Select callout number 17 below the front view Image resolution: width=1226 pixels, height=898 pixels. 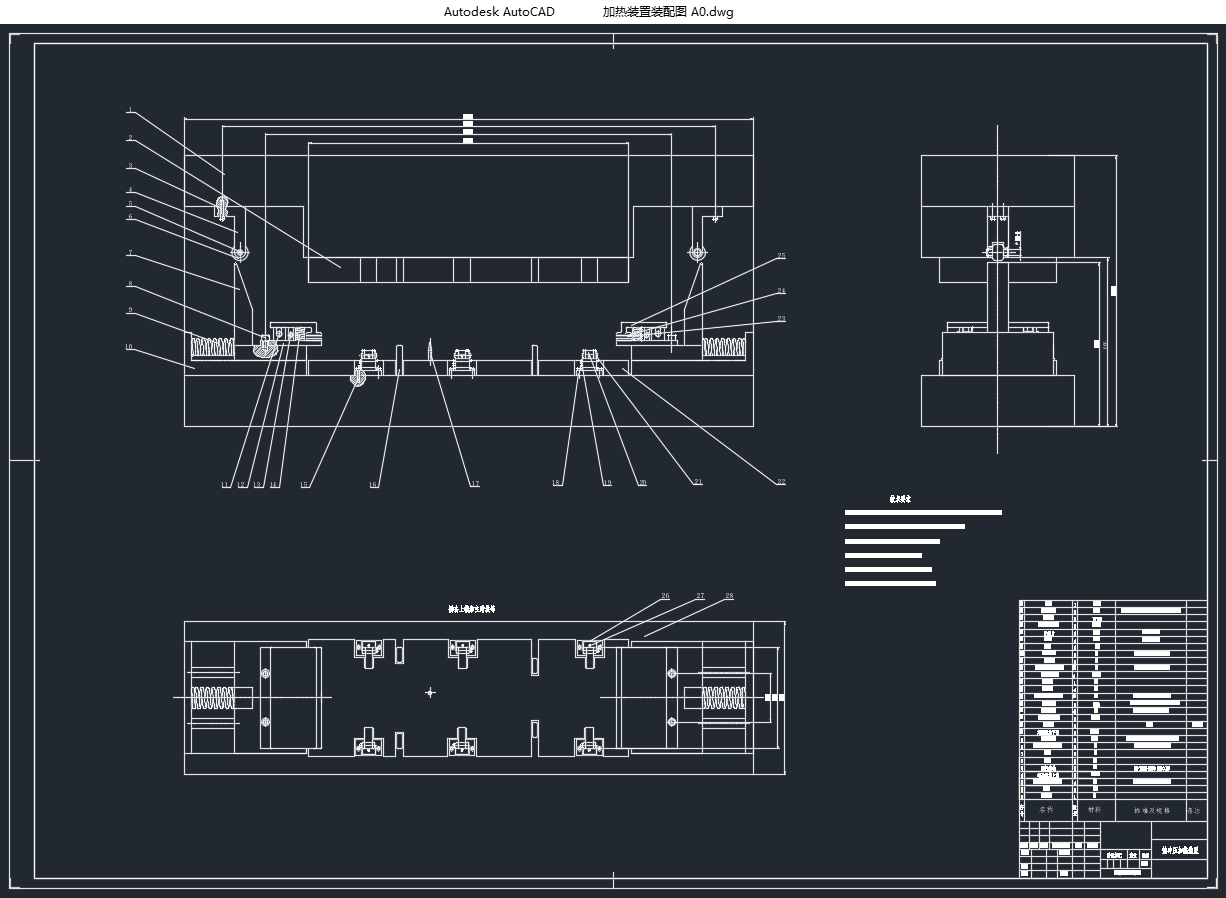[475, 484]
